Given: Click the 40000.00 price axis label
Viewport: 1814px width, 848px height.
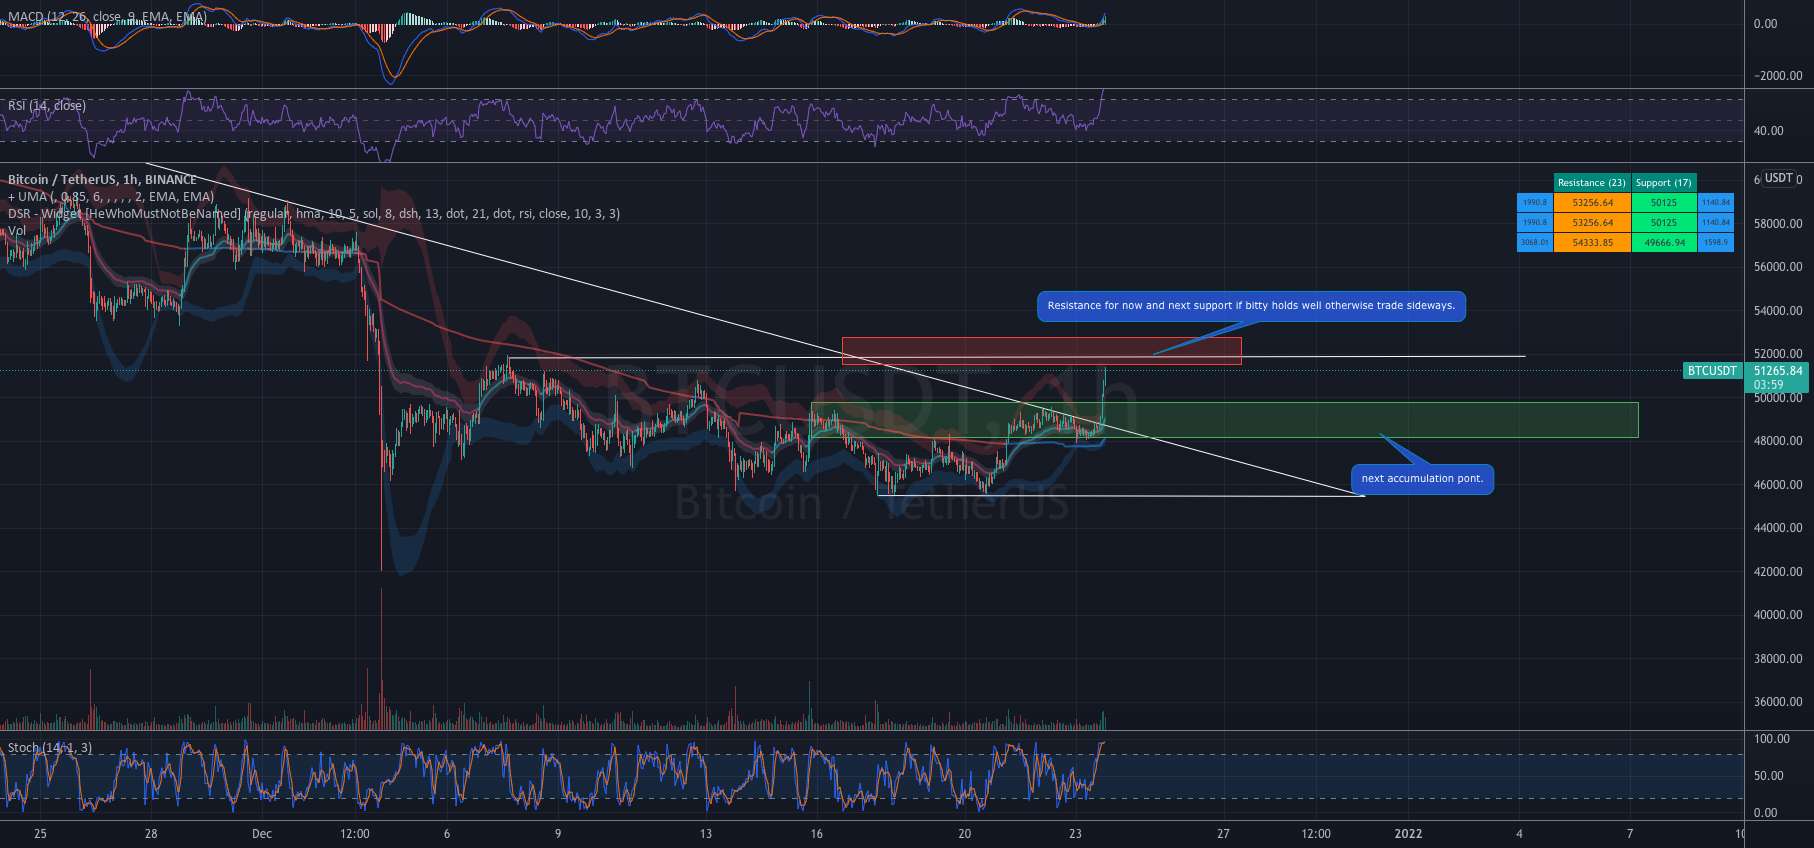Looking at the screenshot, I should point(1778,615).
